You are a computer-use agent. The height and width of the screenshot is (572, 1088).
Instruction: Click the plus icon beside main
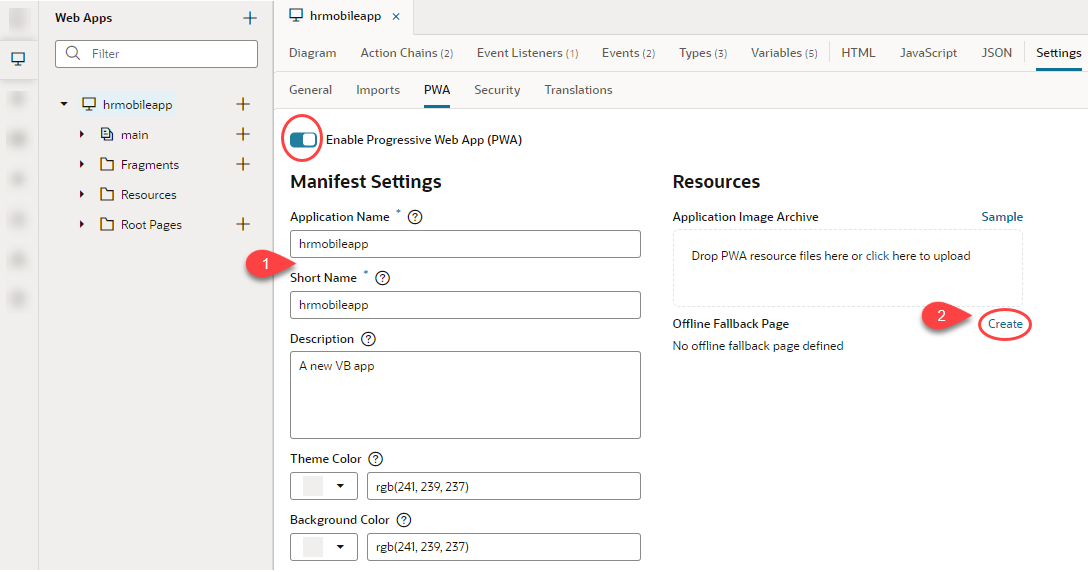[x=243, y=134]
